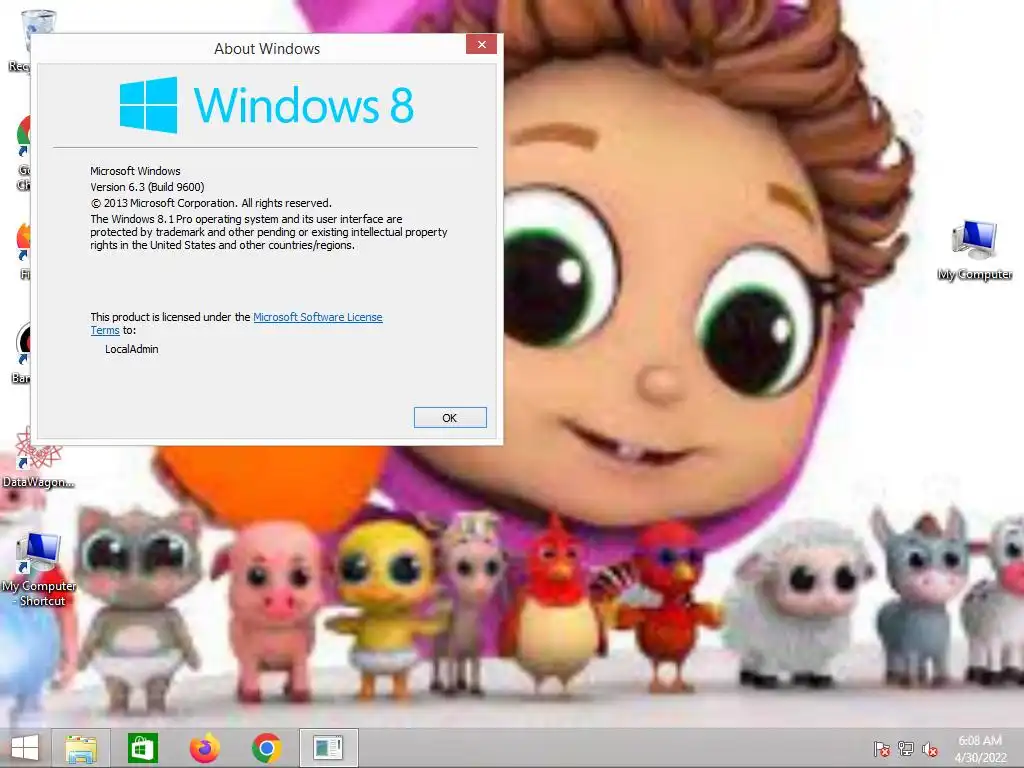Select the Firefox desktop shortcut

[x=24, y=251]
